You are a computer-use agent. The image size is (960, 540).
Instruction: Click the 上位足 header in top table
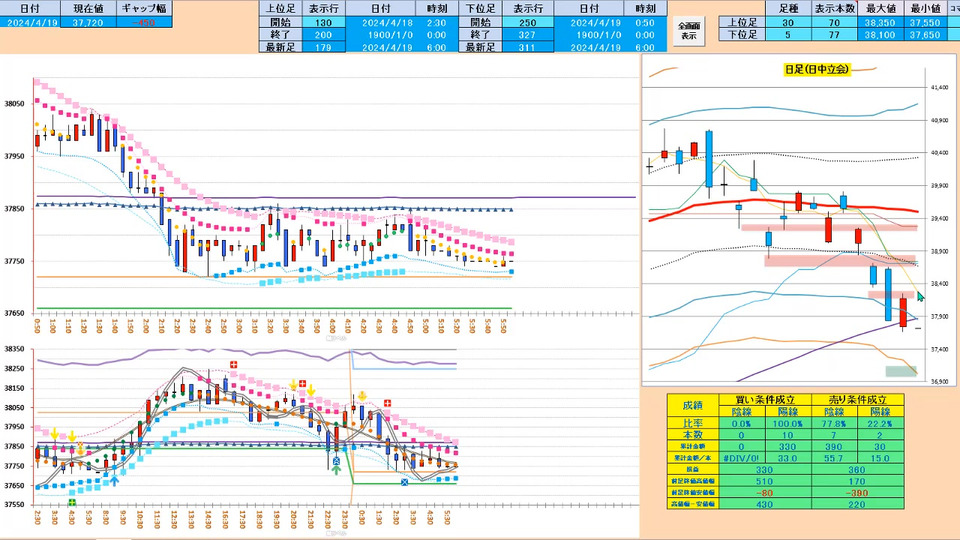[280, 9]
